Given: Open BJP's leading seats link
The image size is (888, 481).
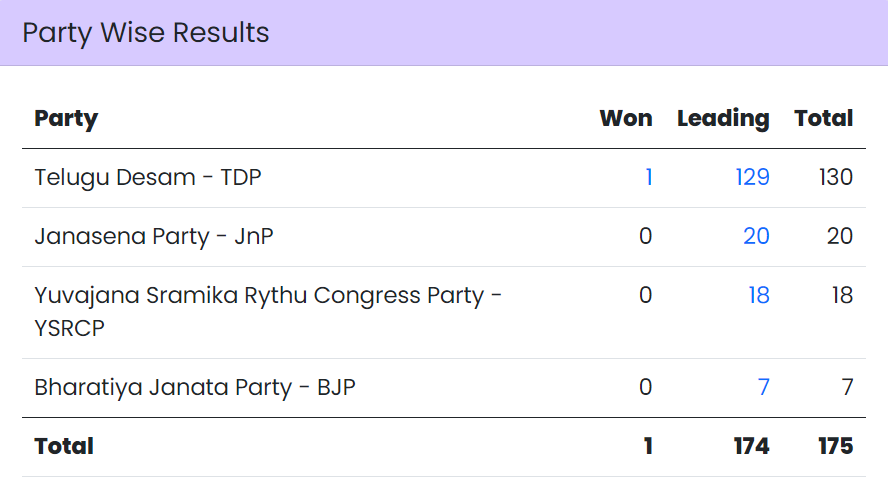Looking at the screenshot, I should pyautogui.click(x=764, y=387).
